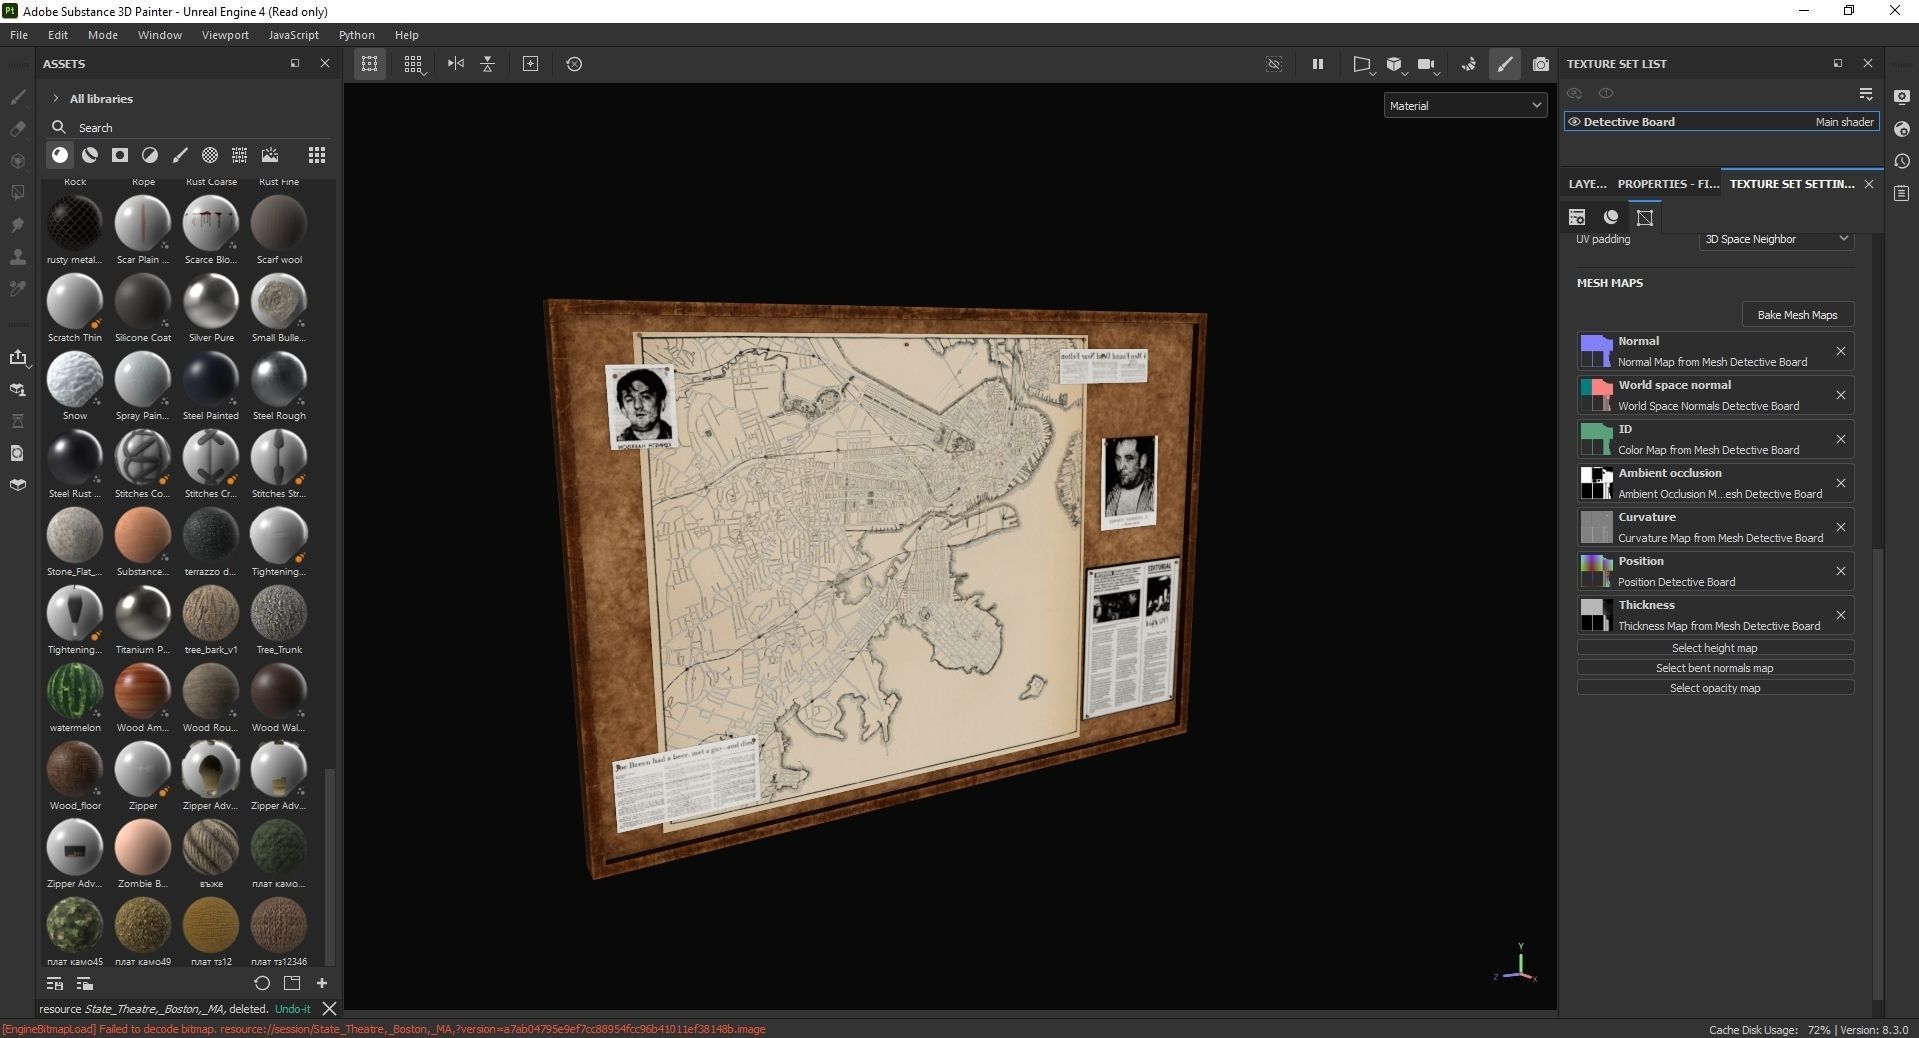Select the Paint brush tool in left toolbar

(17, 97)
